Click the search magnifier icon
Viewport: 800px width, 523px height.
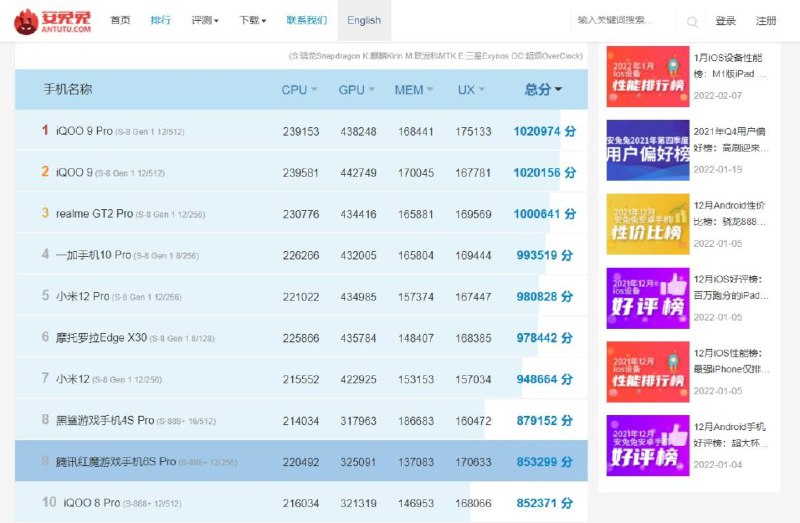692,22
